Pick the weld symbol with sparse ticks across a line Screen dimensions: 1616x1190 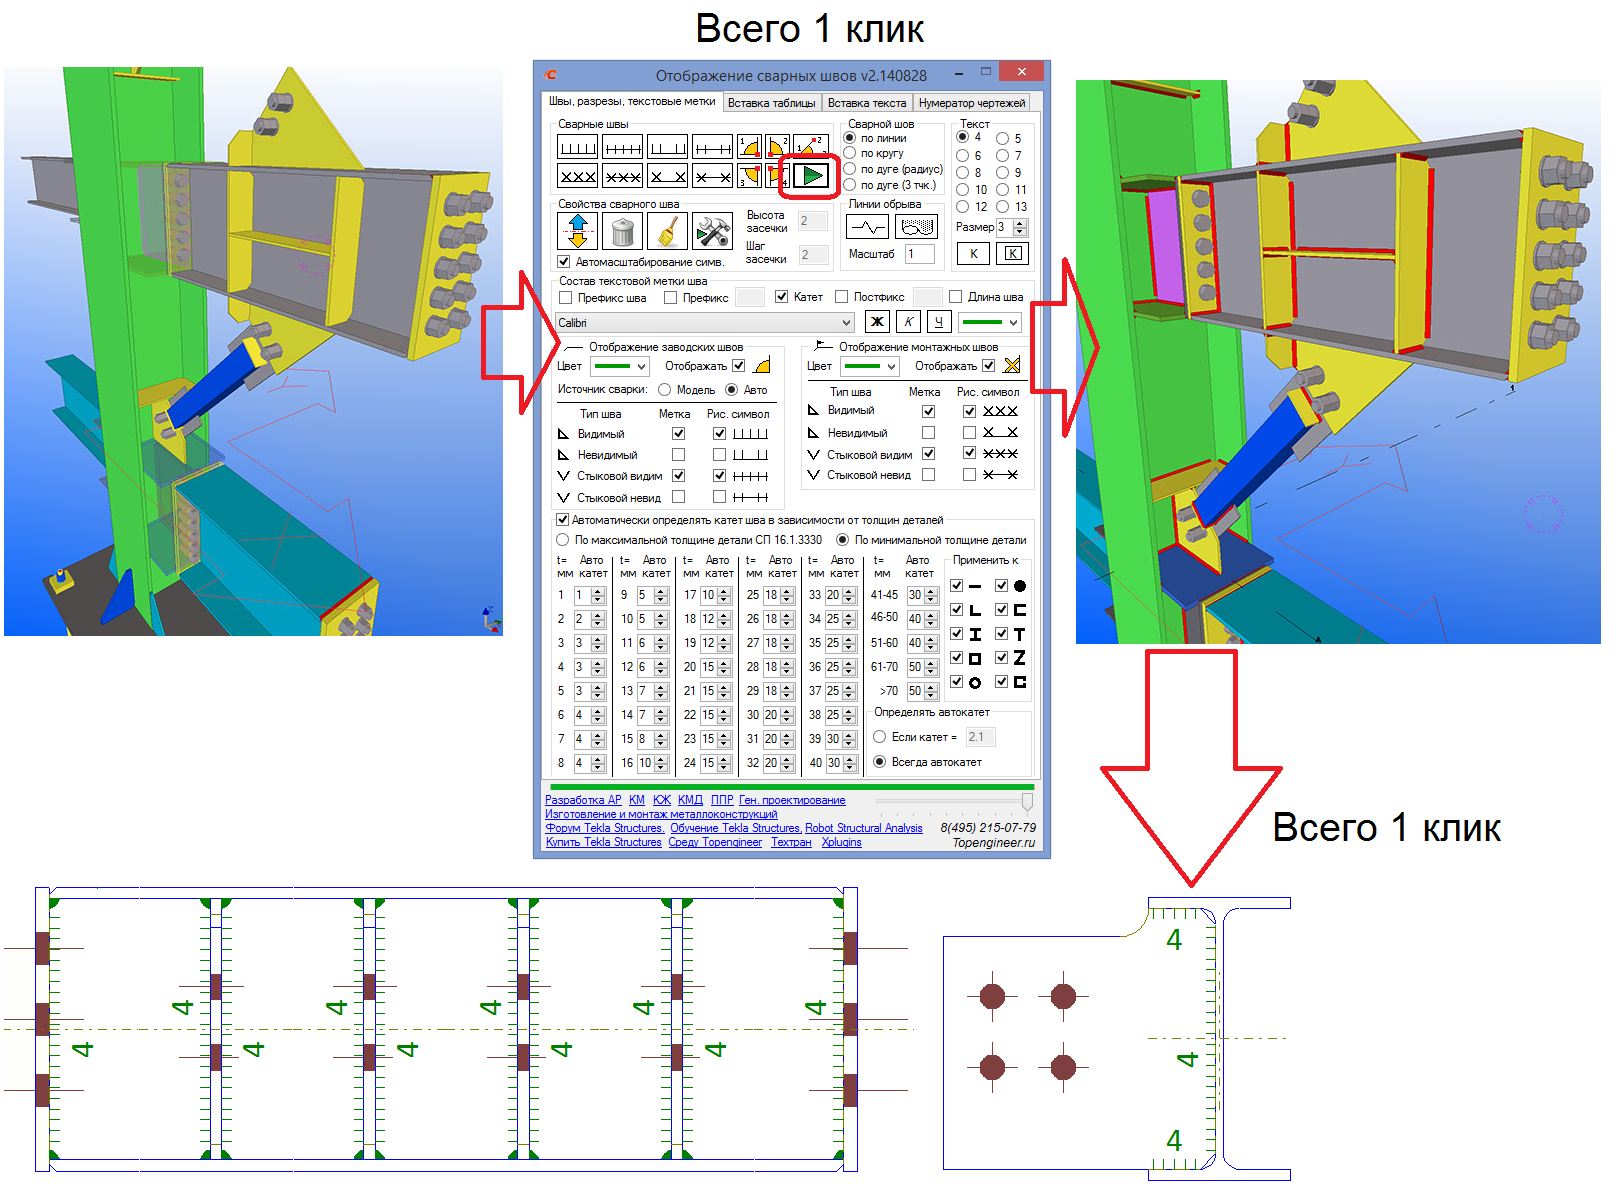(x=712, y=147)
